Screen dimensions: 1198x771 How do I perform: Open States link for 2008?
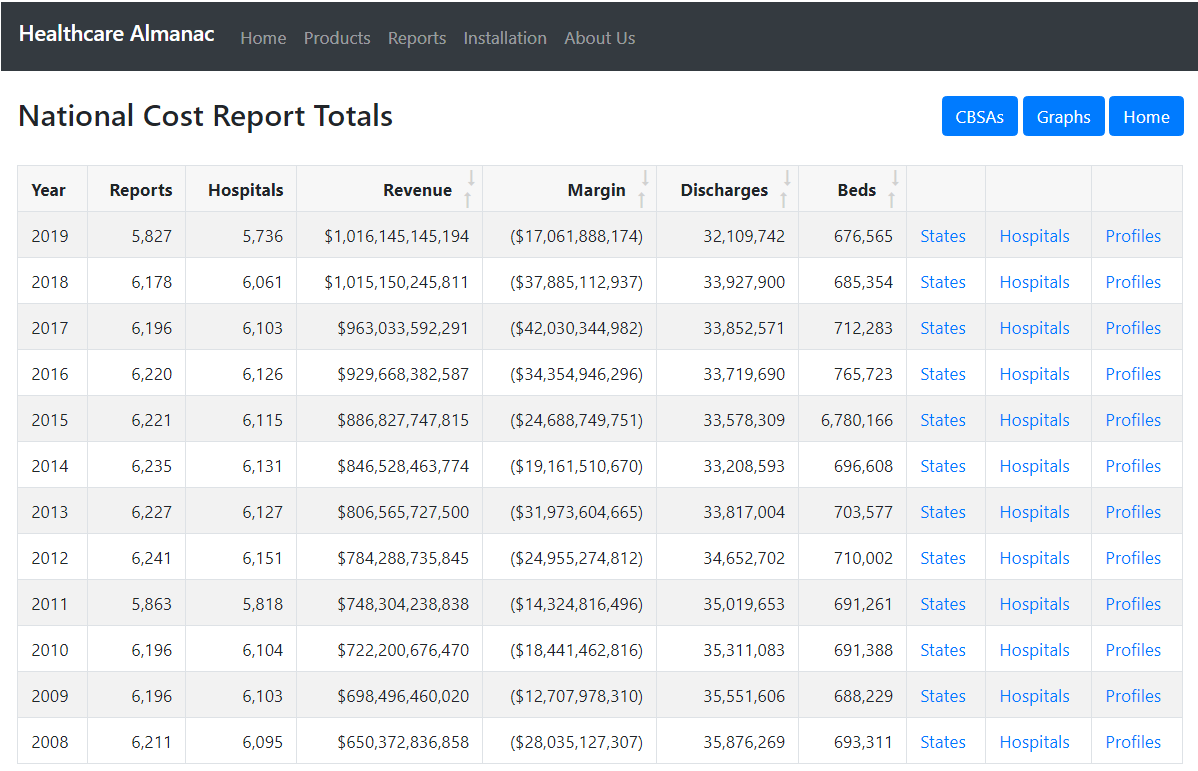[943, 741]
